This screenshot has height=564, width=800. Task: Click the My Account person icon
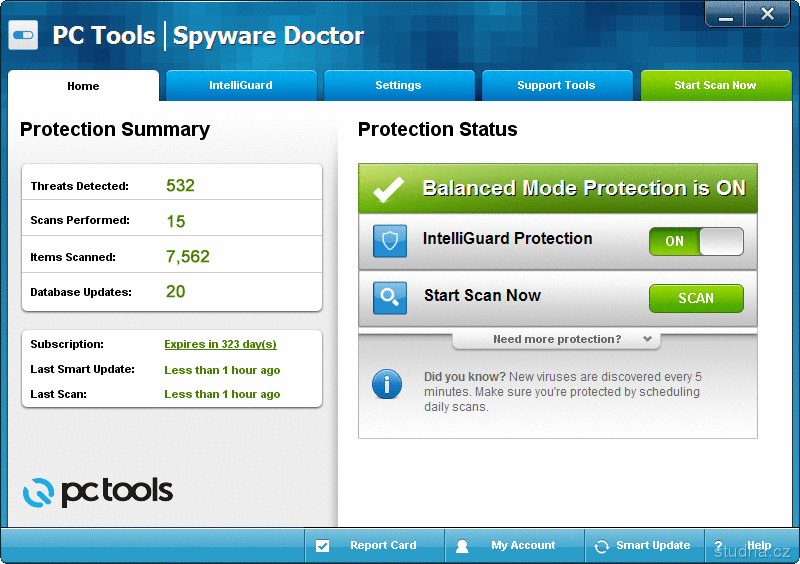[x=462, y=547]
